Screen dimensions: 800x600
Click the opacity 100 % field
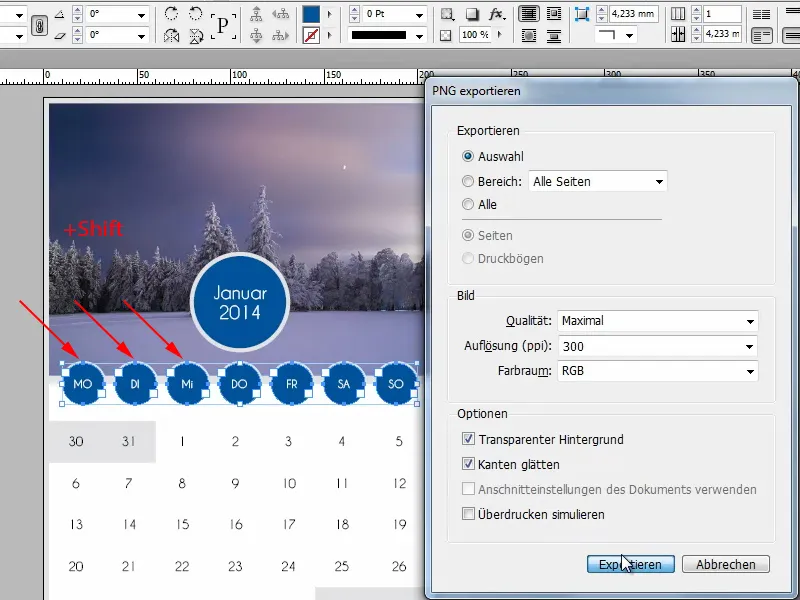pos(475,35)
